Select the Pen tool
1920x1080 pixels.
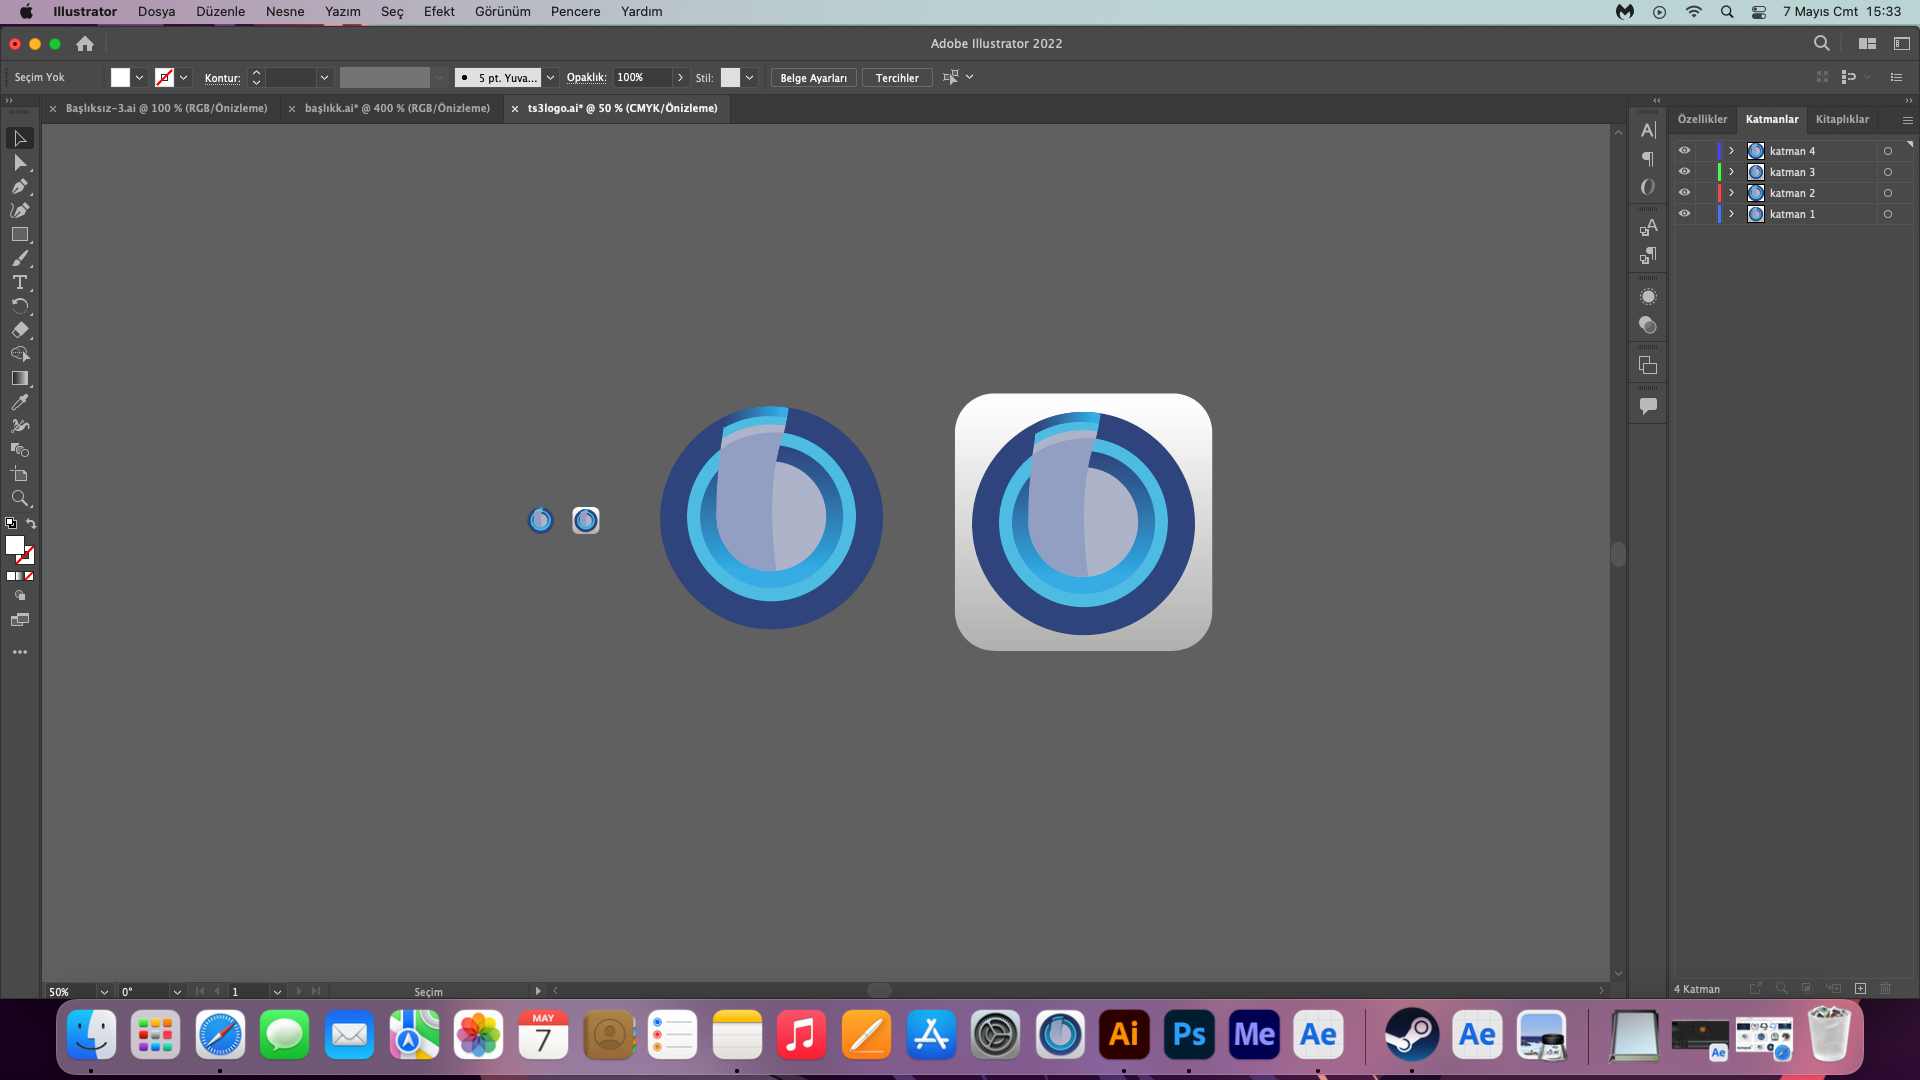point(20,187)
